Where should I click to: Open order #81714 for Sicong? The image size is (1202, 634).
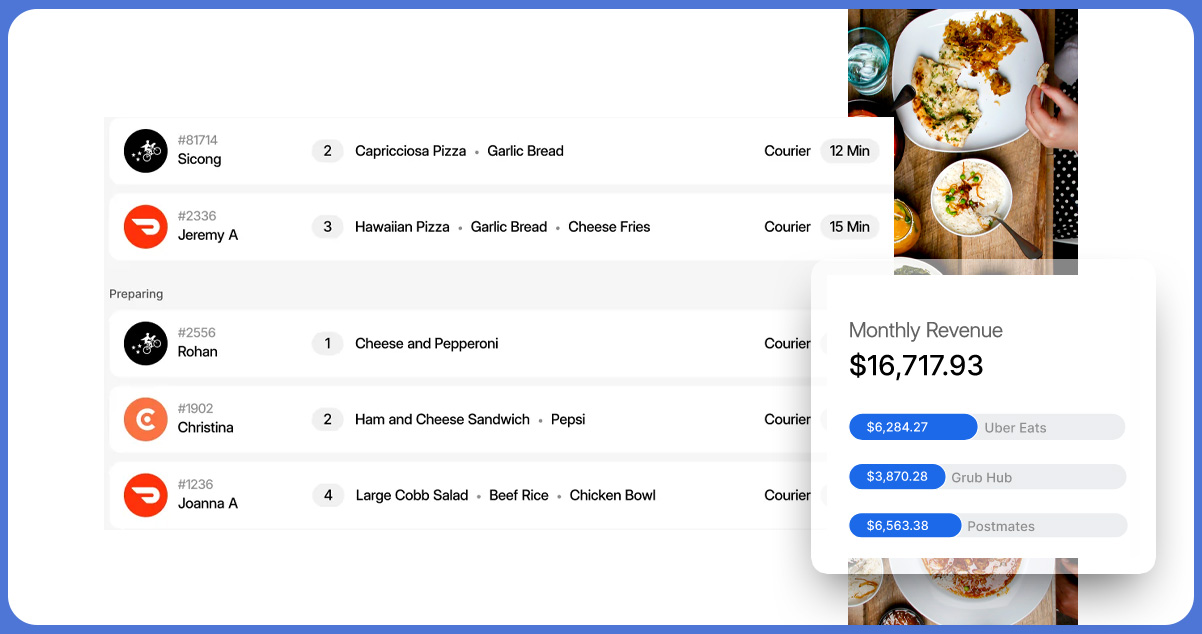point(500,151)
